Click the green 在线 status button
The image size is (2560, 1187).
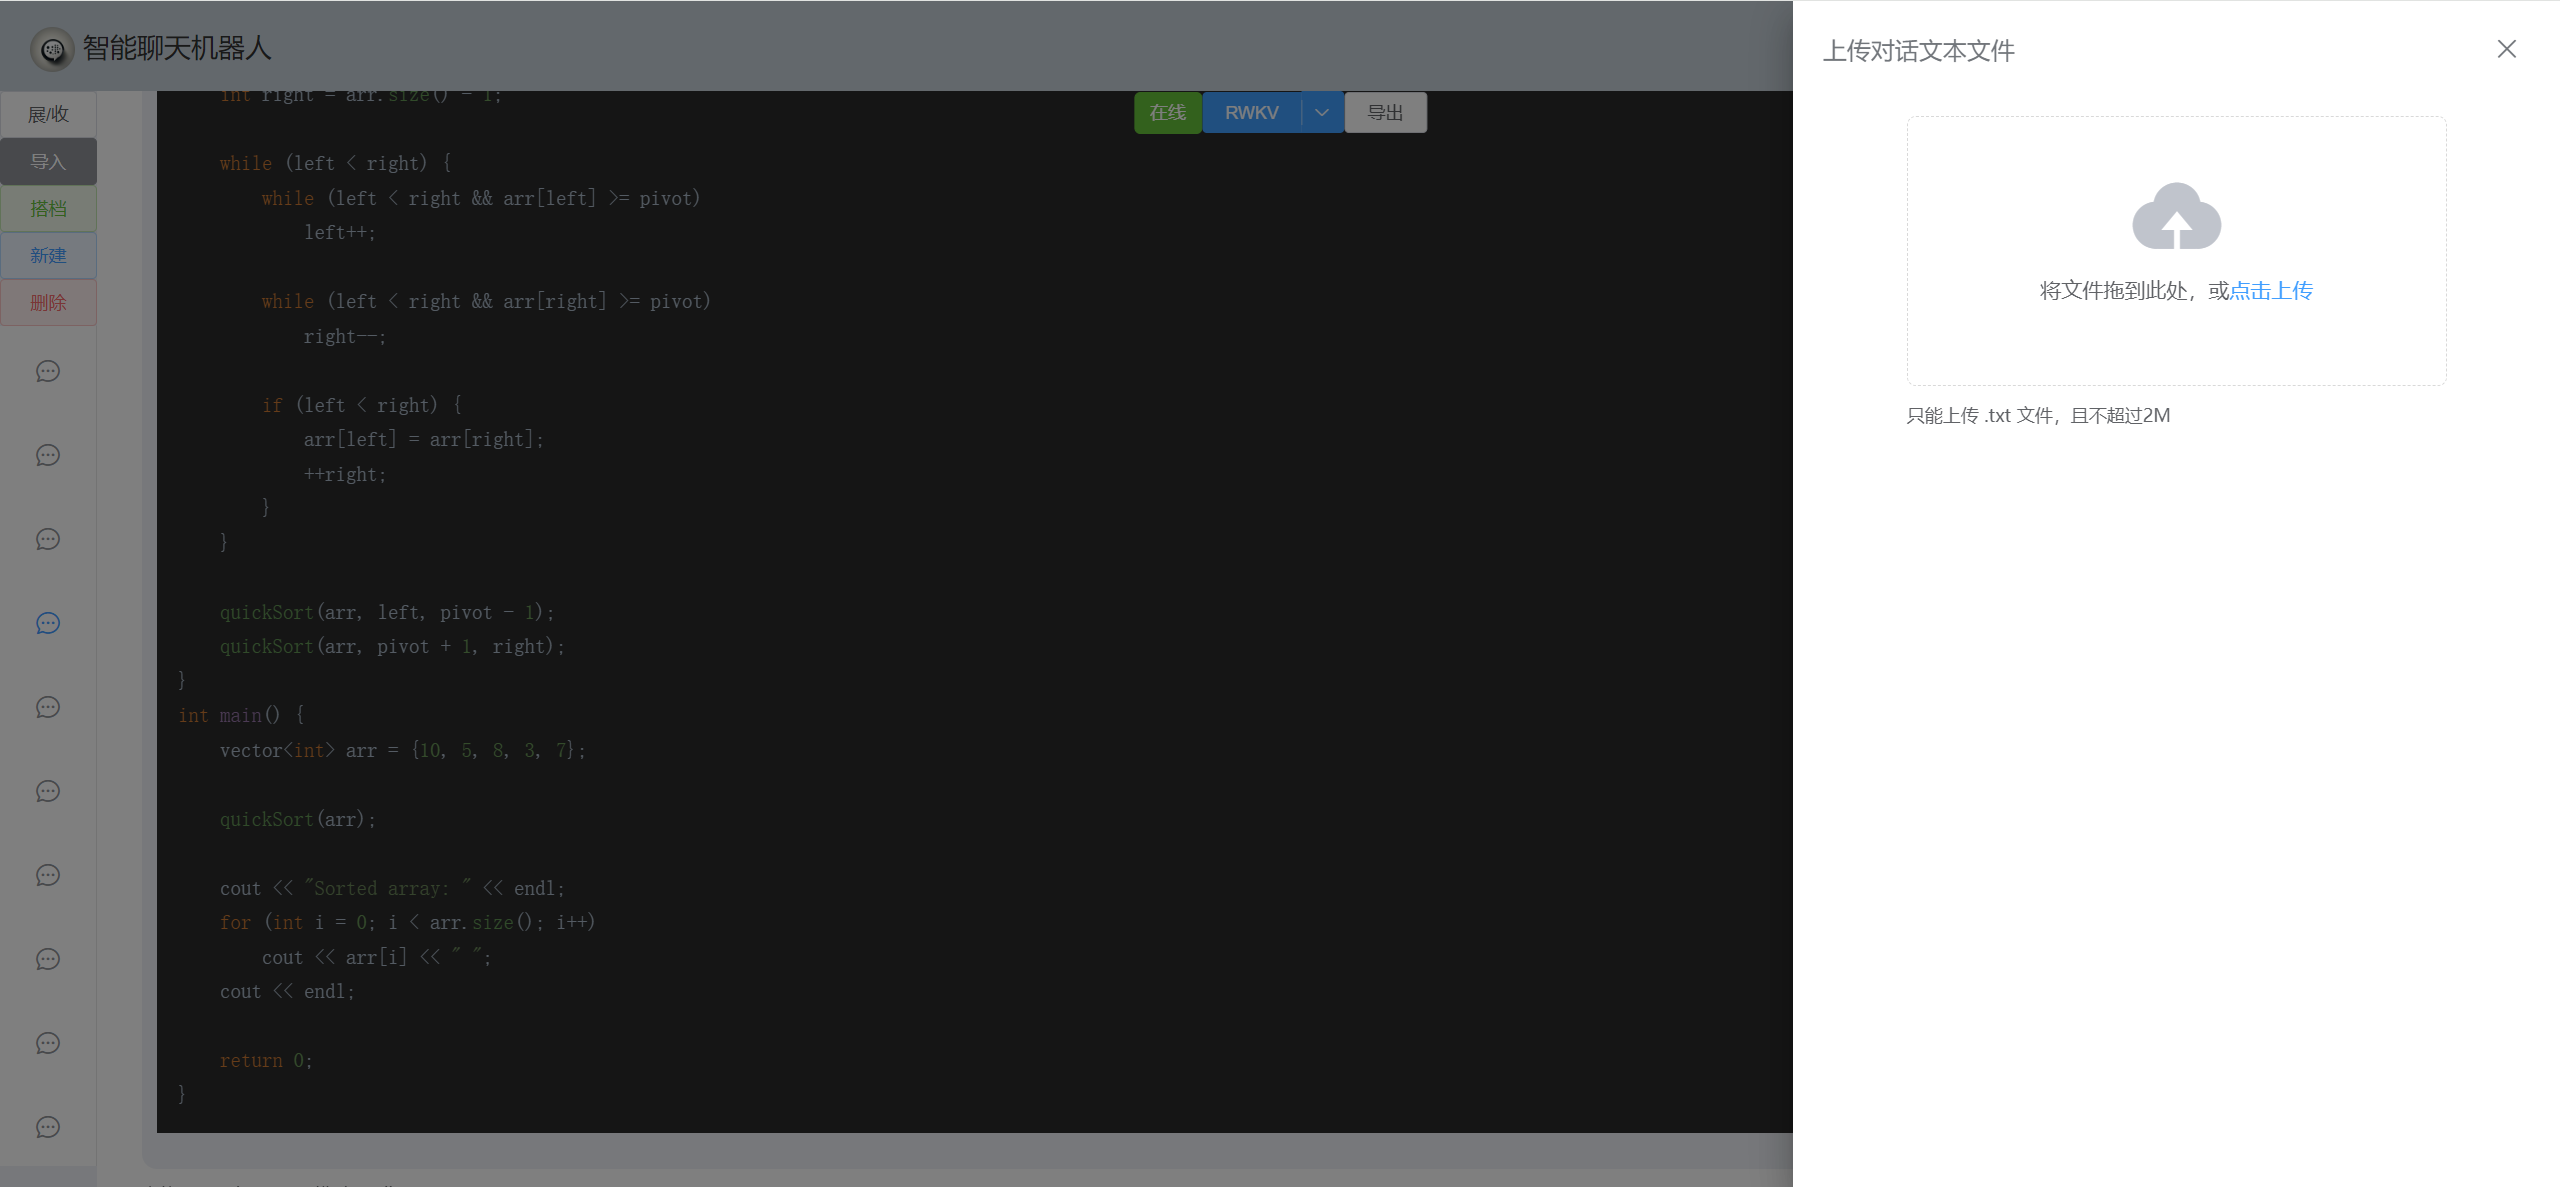click(x=1167, y=113)
